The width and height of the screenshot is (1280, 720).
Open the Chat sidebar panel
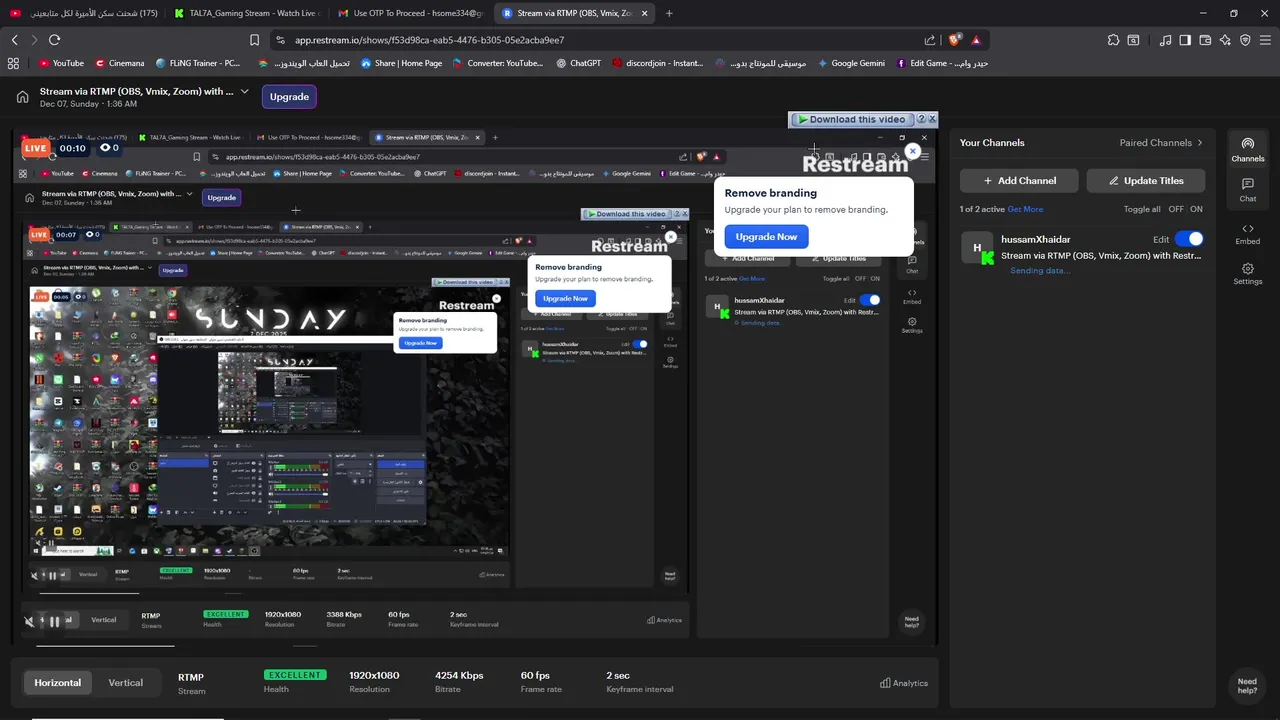point(1247,190)
